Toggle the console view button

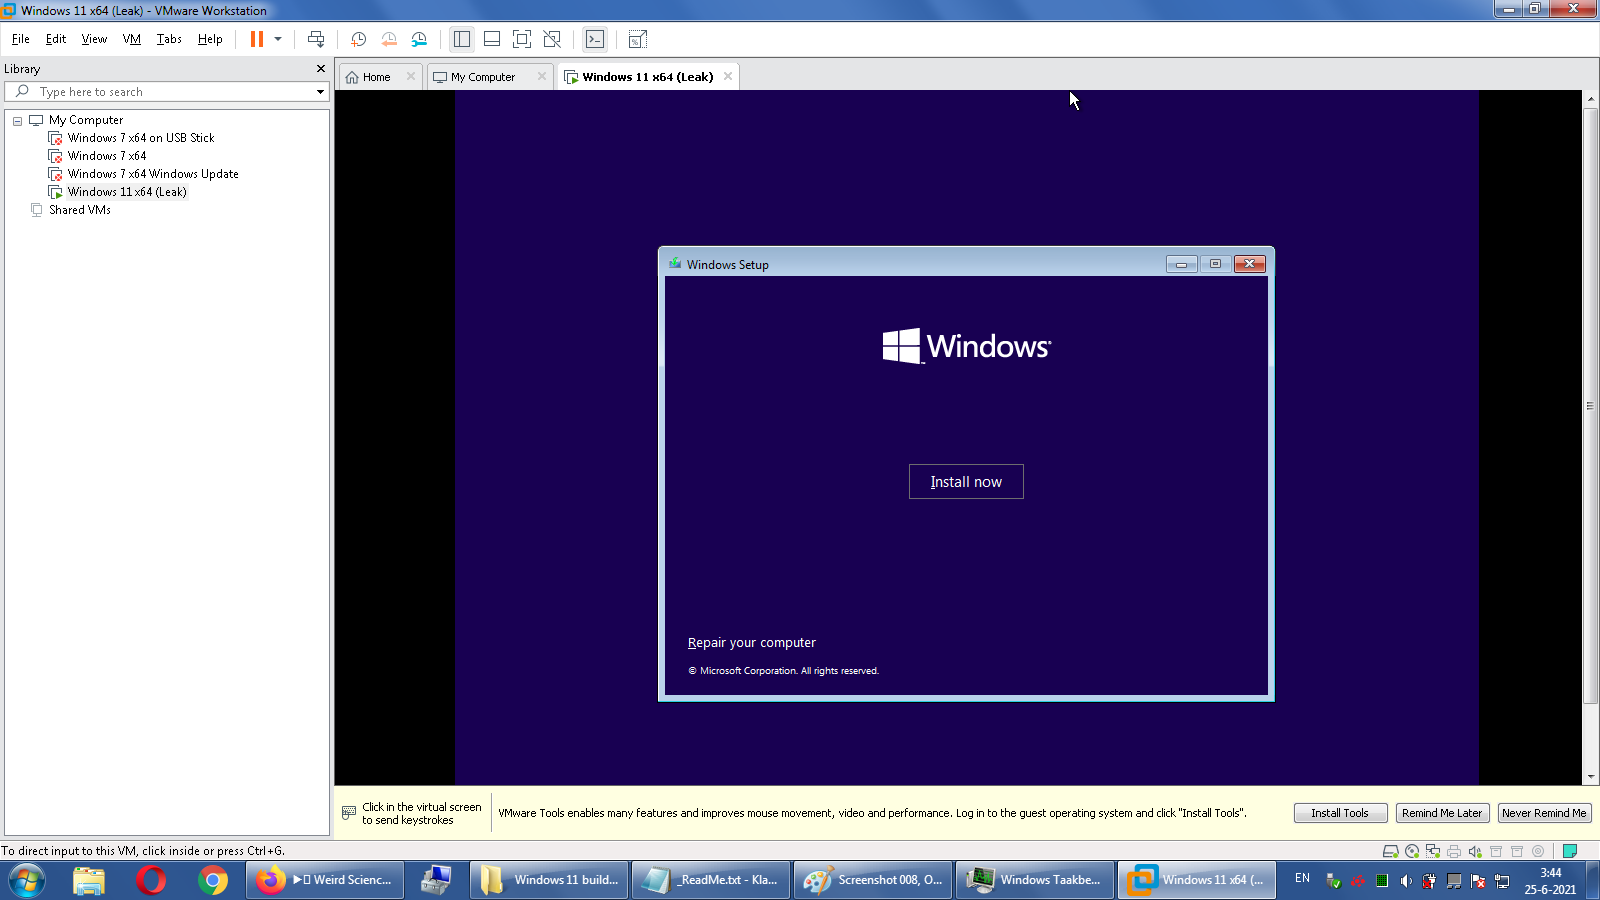coord(595,39)
